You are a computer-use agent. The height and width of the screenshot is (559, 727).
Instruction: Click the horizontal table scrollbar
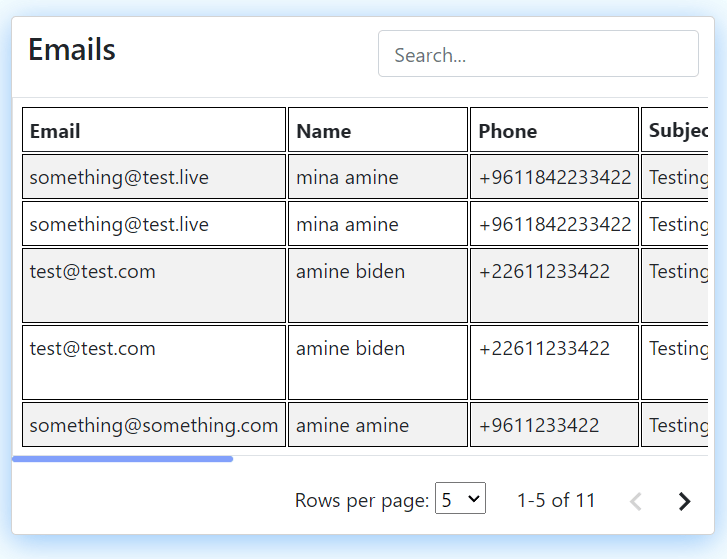tap(122, 459)
